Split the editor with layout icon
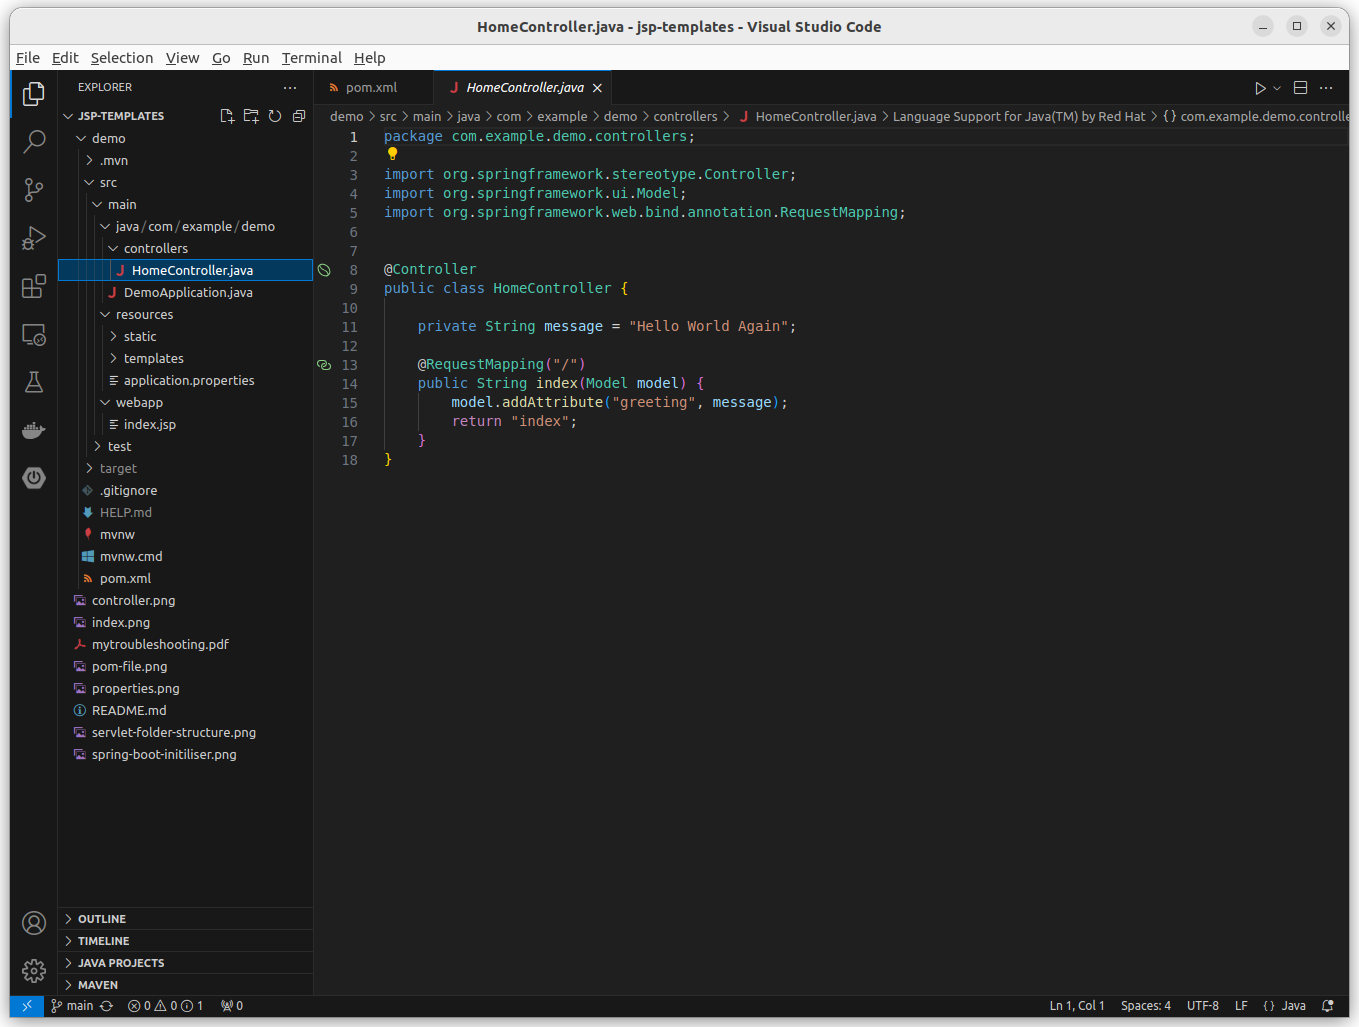Screen dimensions: 1359x1027 click(x=1301, y=88)
